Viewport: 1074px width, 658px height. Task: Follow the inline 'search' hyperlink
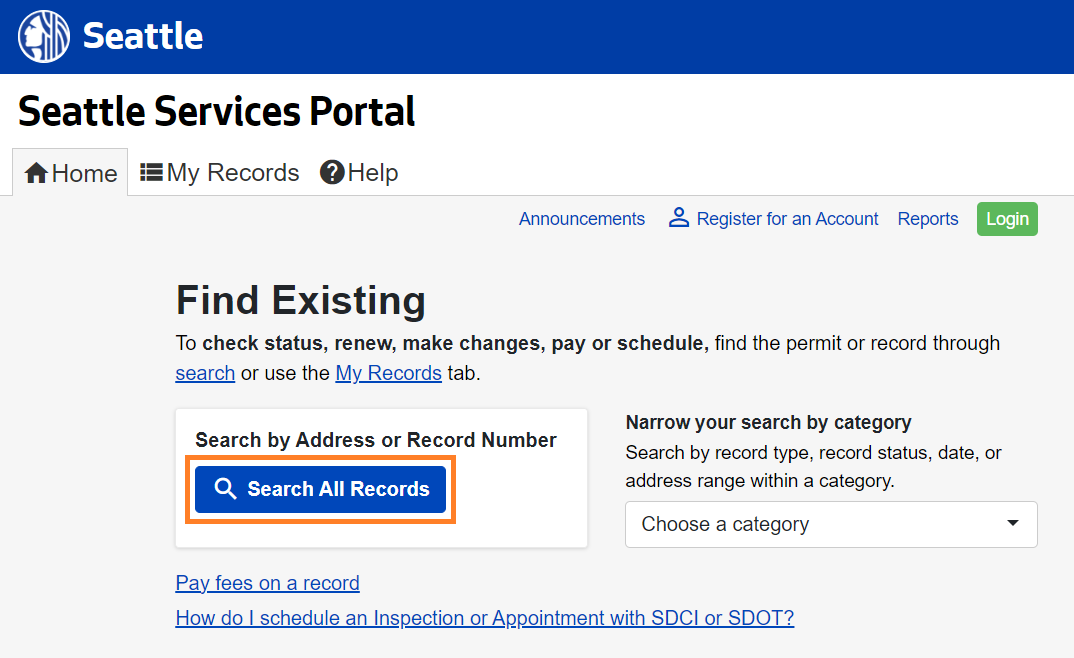point(205,373)
